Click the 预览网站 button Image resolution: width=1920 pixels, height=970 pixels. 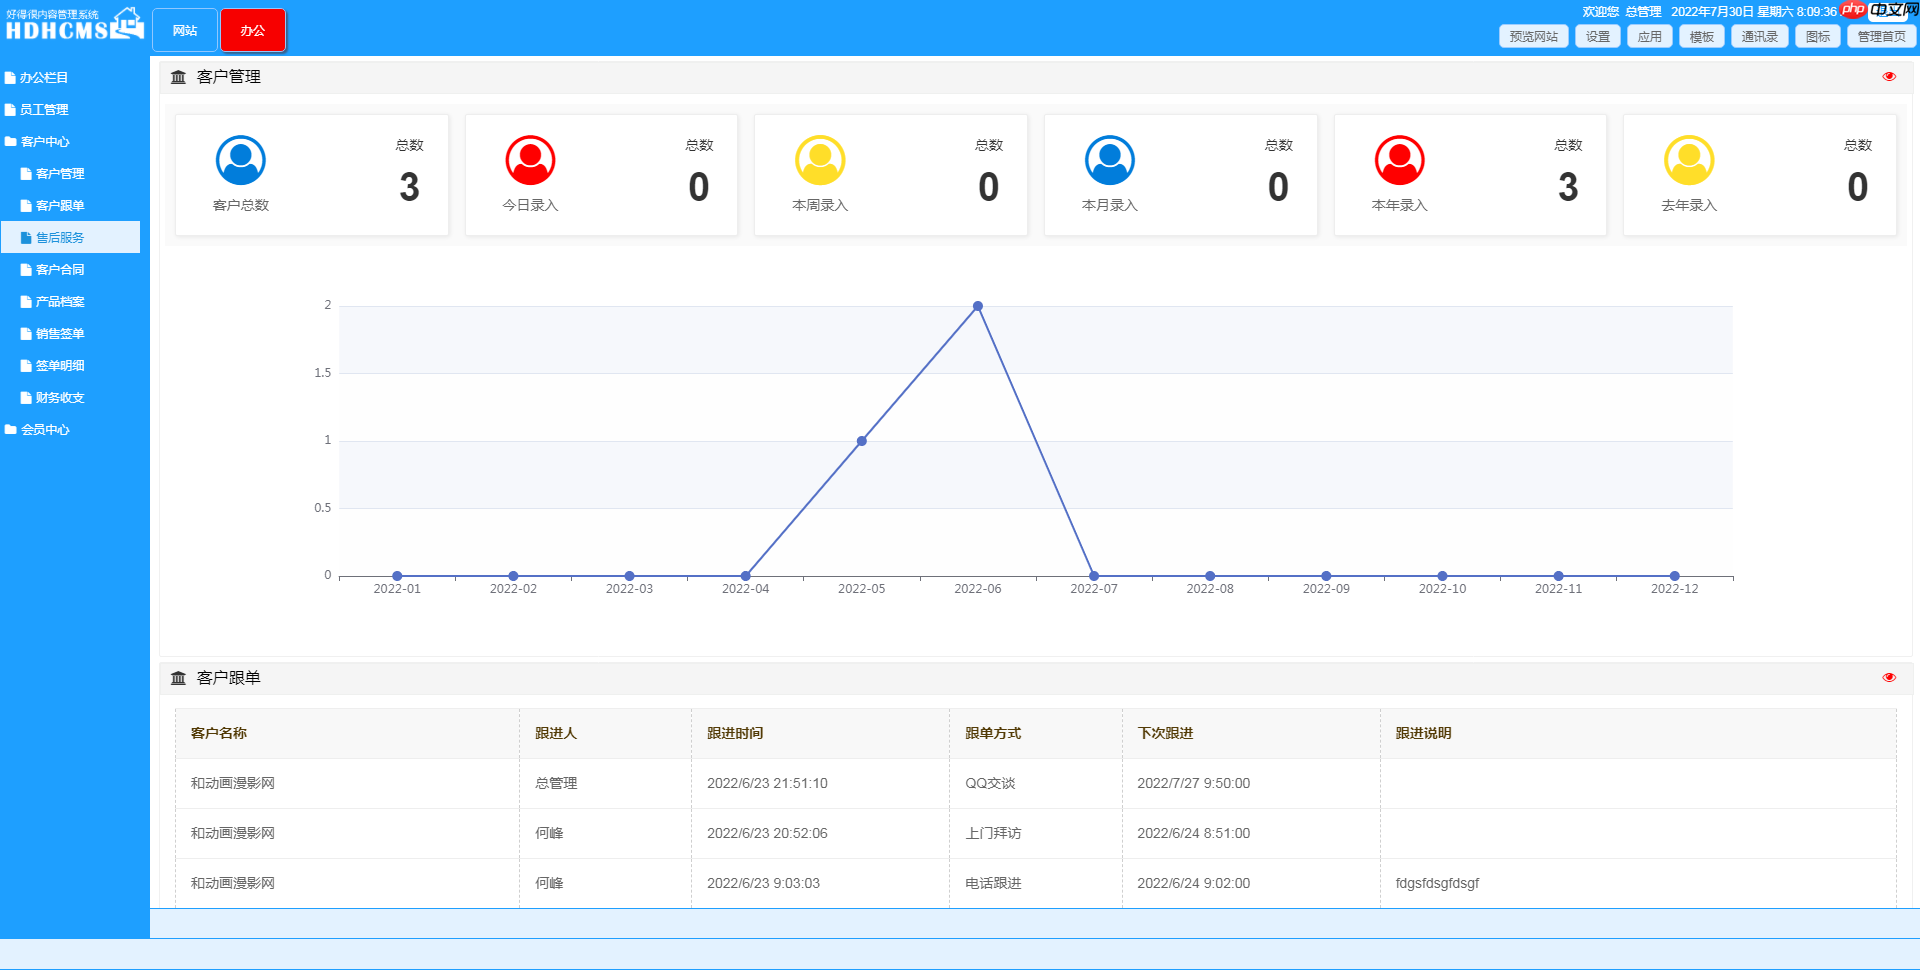[1533, 36]
